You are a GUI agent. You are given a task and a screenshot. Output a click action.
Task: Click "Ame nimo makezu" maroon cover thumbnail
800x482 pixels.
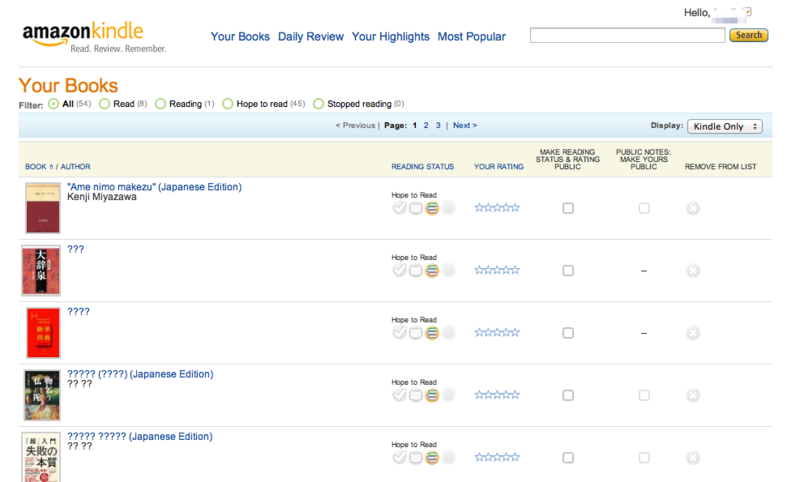coord(43,208)
